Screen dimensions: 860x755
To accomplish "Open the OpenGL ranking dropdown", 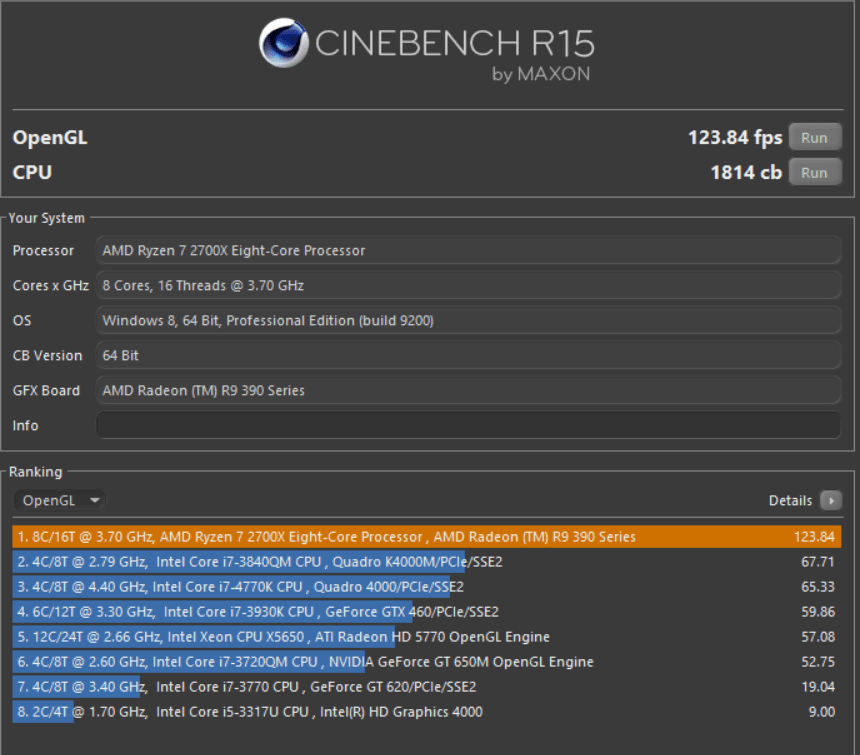I will [x=60, y=500].
